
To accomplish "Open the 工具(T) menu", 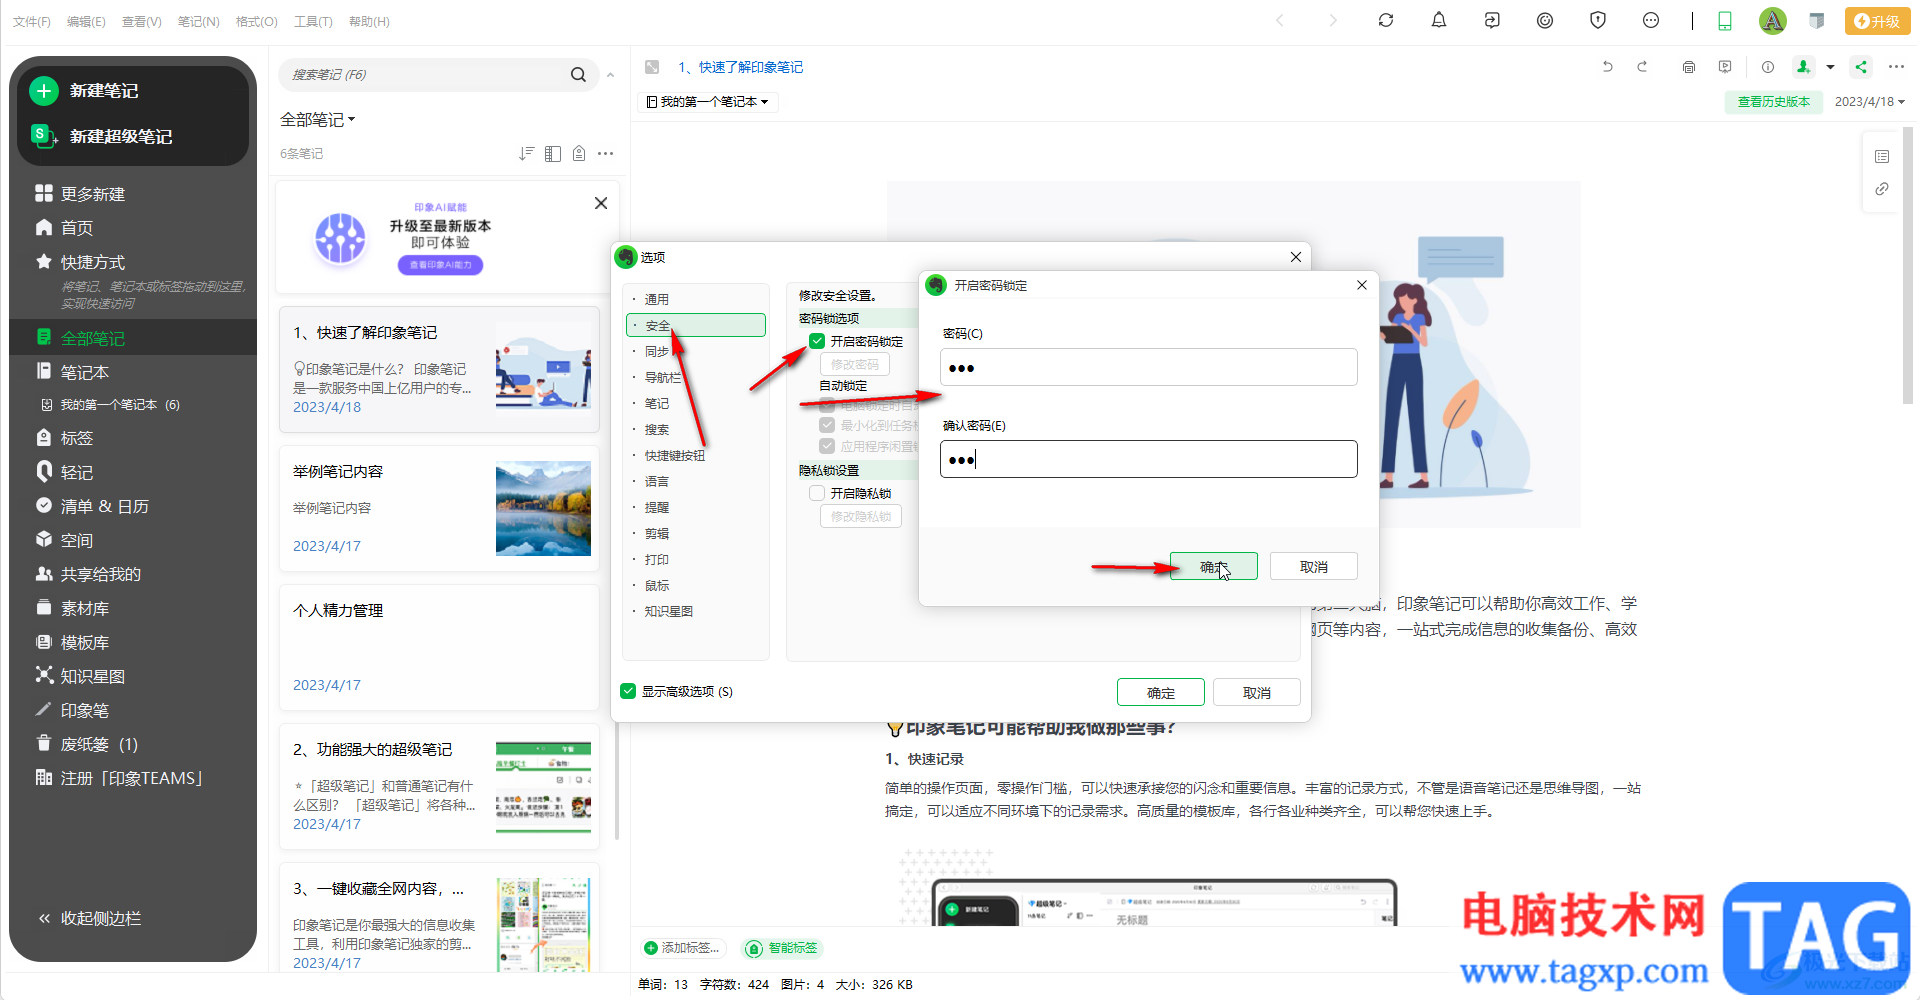I will click(x=313, y=21).
